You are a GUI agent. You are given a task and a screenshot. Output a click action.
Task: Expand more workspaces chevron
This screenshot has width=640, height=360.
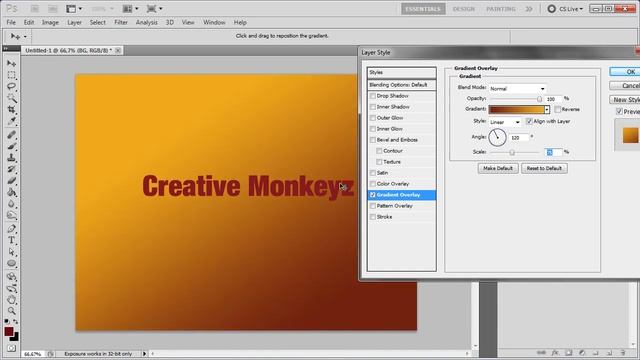pyautogui.click(x=529, y=9)
